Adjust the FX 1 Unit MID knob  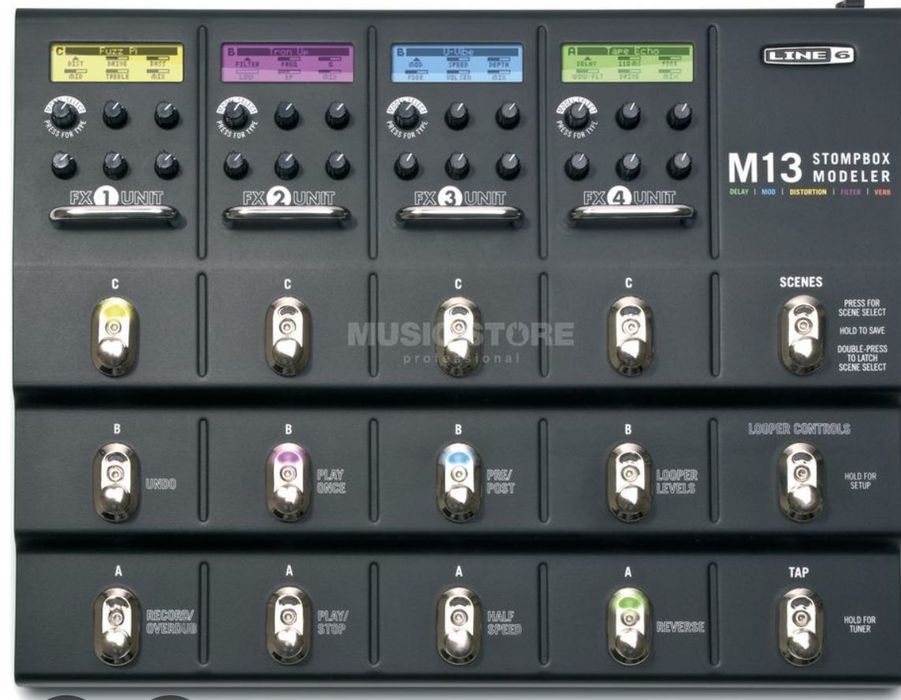(64, 166)
